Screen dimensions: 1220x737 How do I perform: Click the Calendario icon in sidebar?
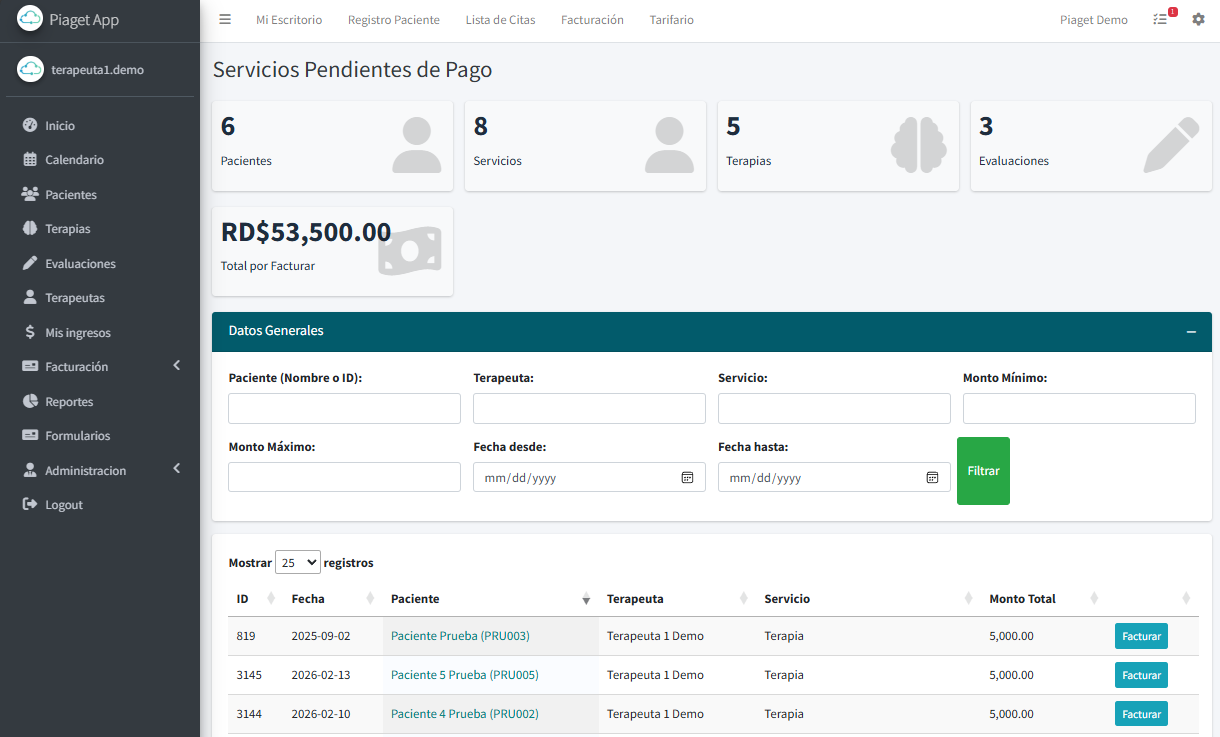tap(30, 160)
